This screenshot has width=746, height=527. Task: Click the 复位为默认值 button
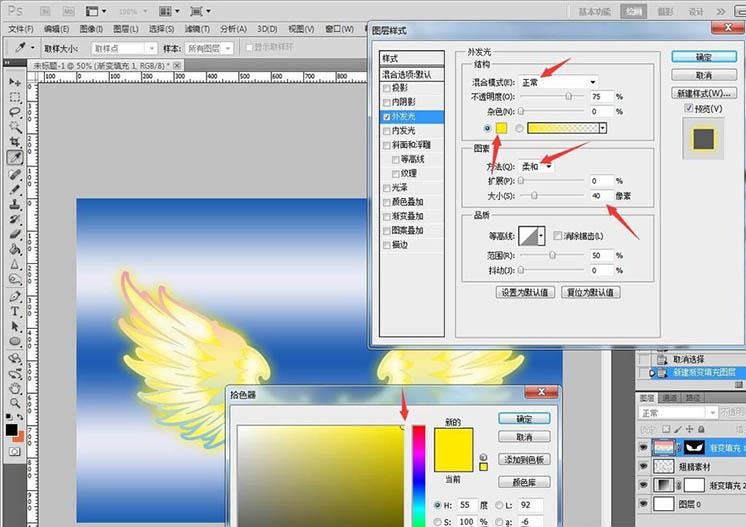point(591,292)
